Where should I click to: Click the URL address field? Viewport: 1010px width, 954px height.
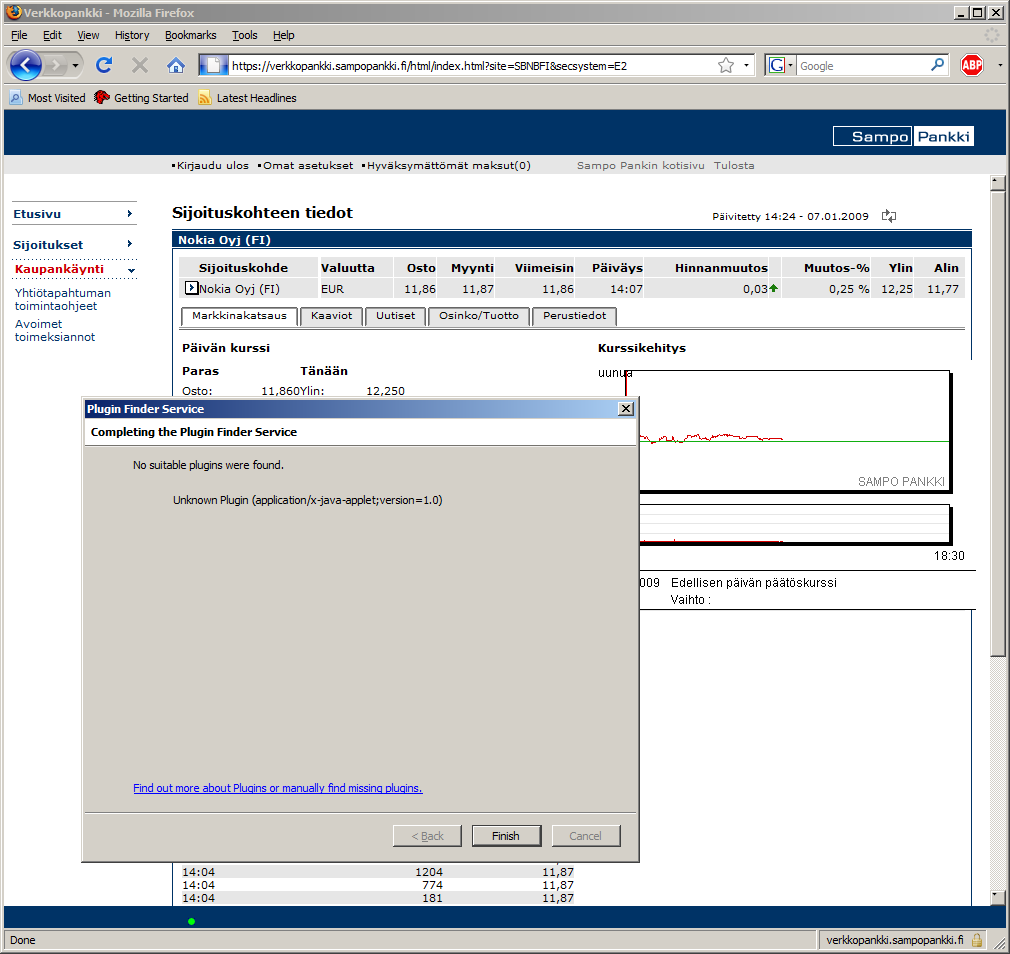pos(472,66)
